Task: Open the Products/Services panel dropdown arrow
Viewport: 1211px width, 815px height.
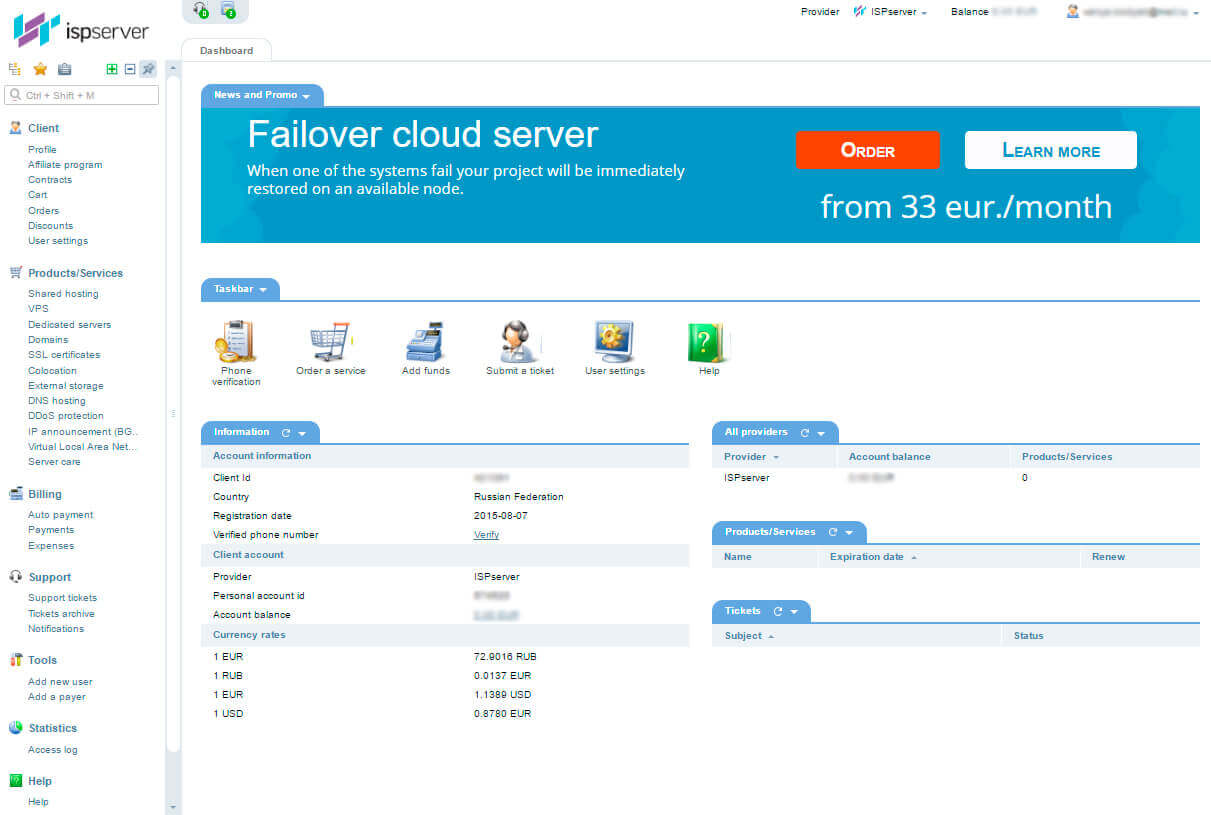Action: 849,533
